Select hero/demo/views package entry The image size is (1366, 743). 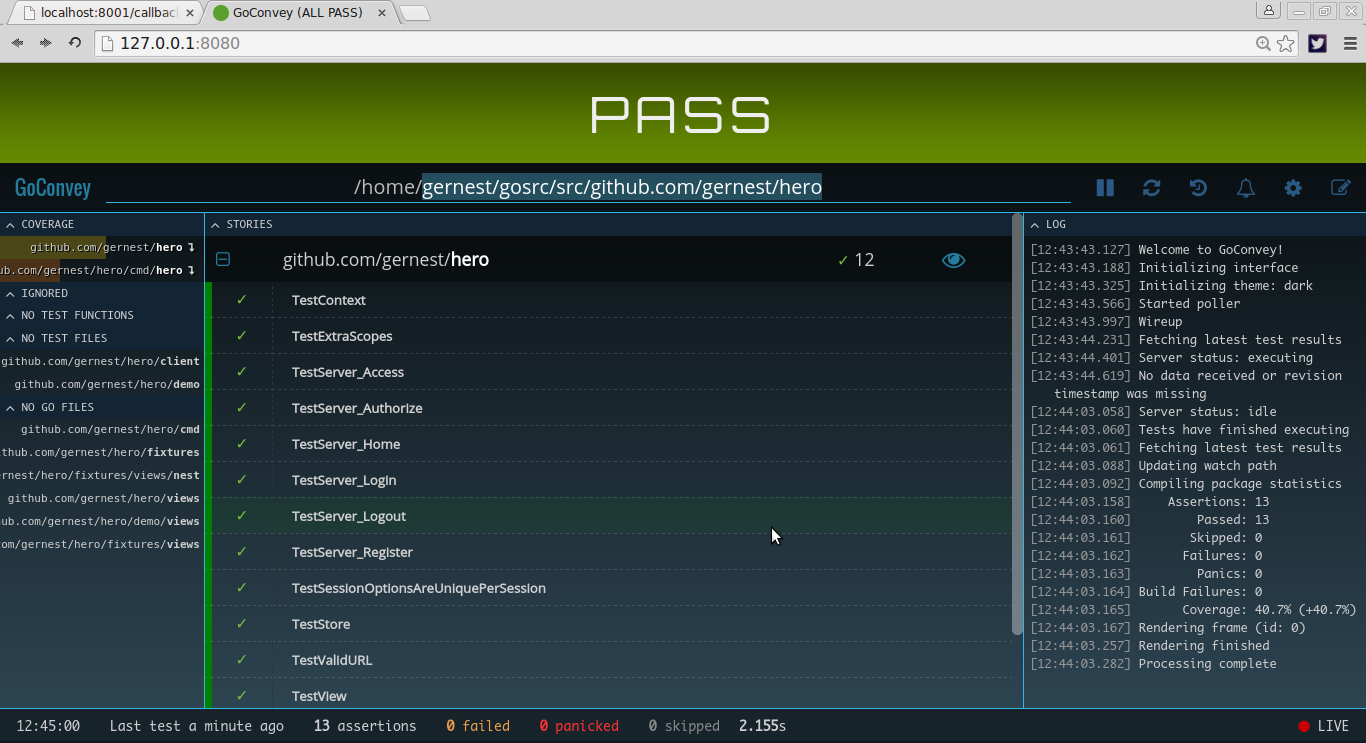tap(100, 522)
